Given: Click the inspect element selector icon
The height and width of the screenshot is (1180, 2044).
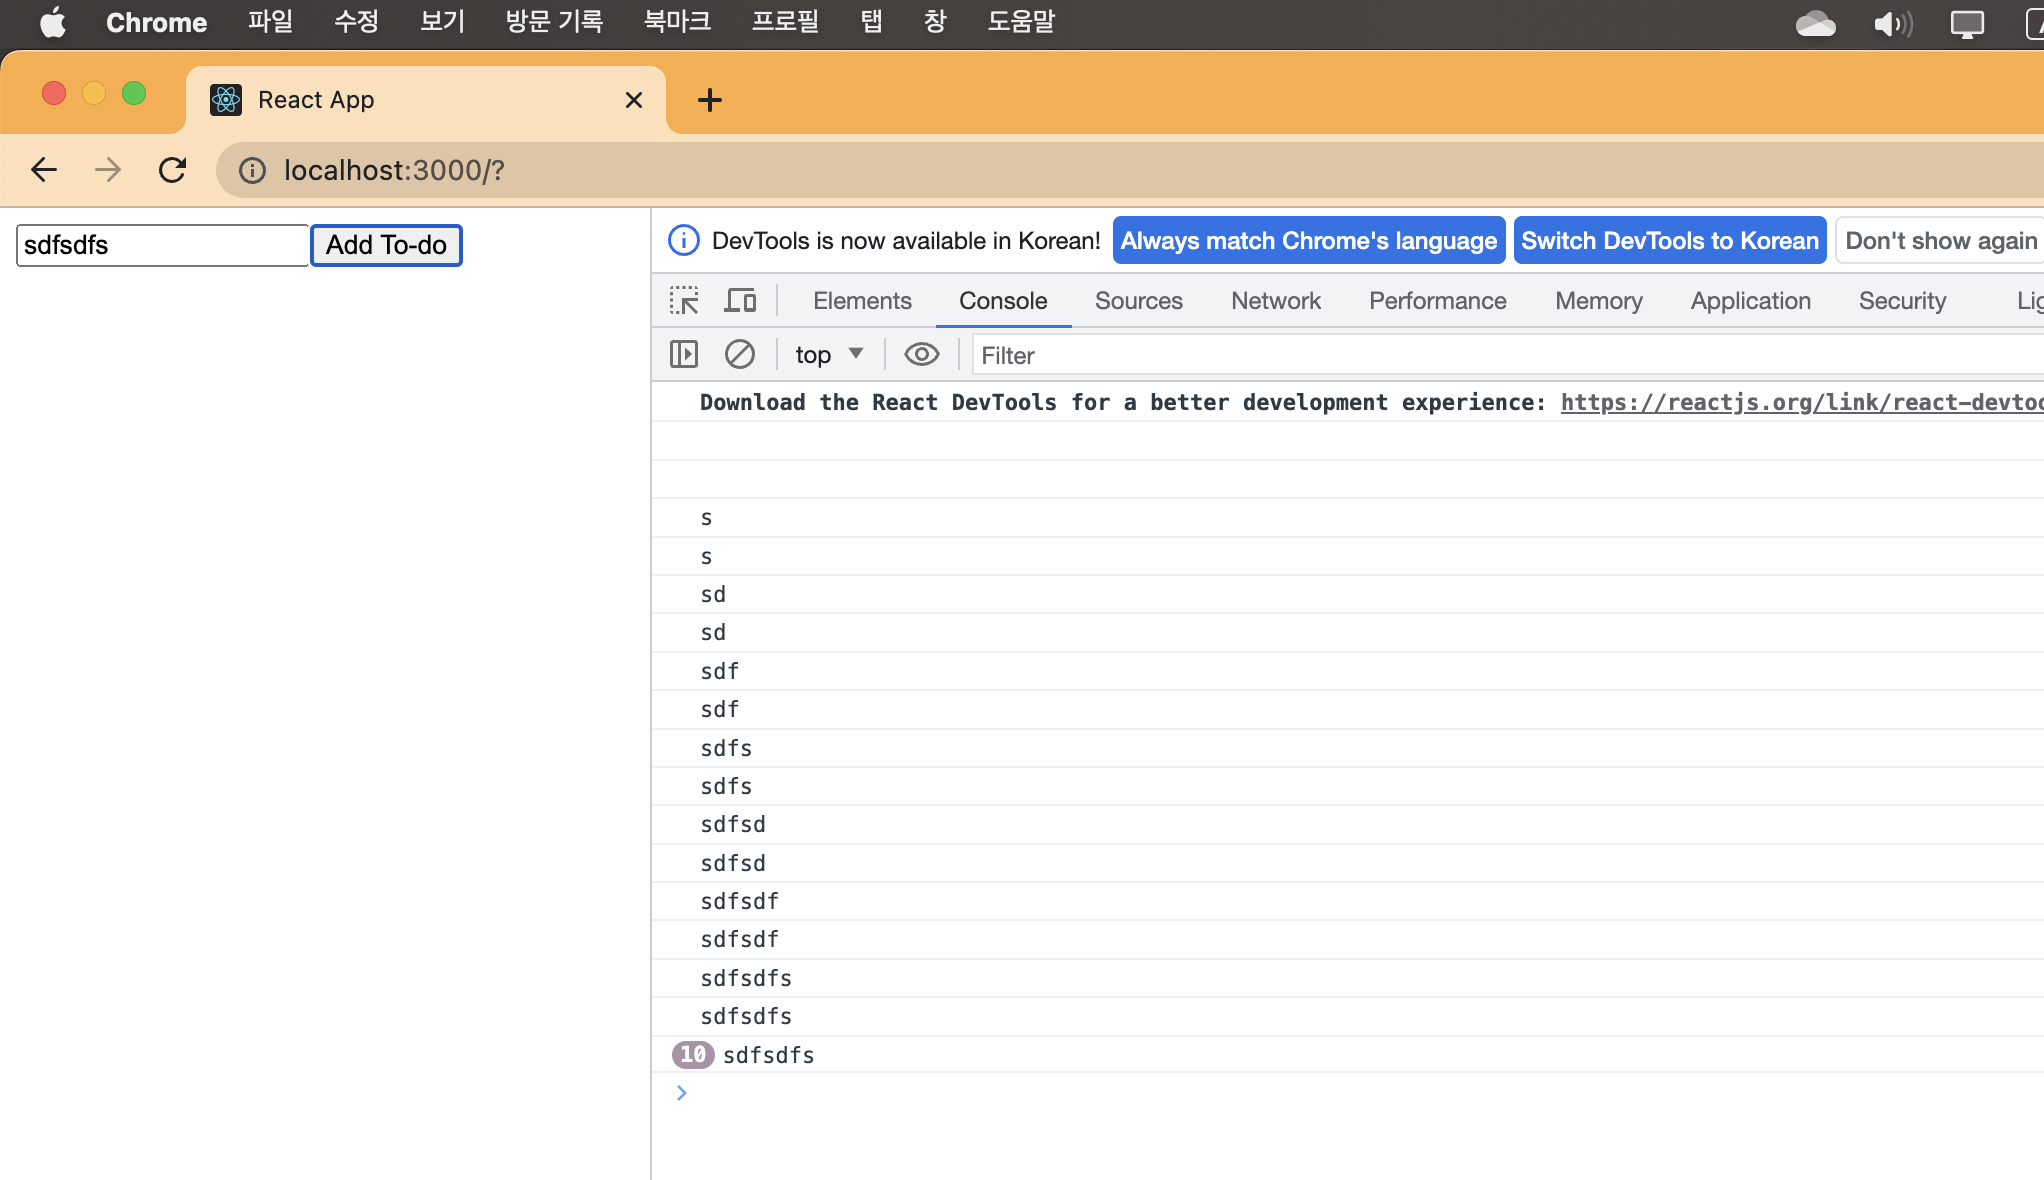Looking at the screenshot, I should click(684, 301).
